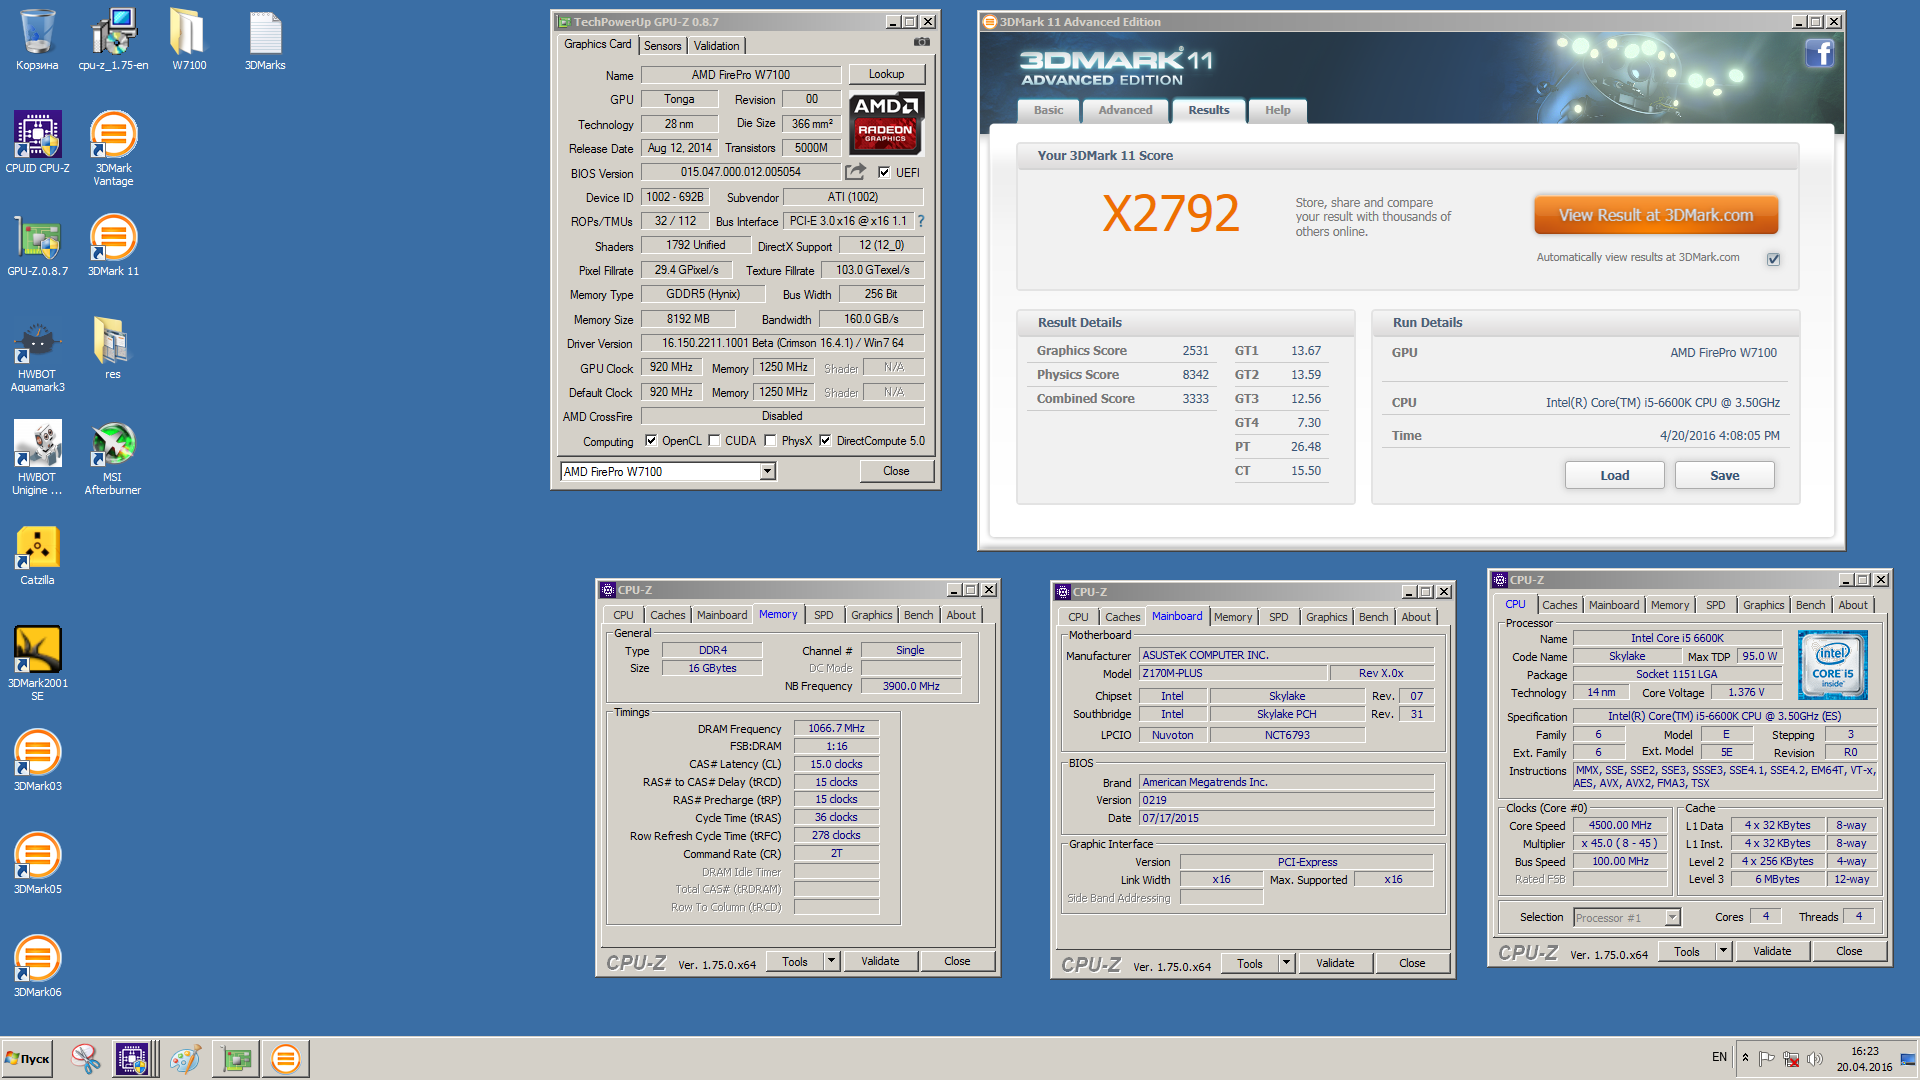Toggle the PhysX checkbox
1920x1080 pixels.
pyautogui.click(x=770, y=440)
